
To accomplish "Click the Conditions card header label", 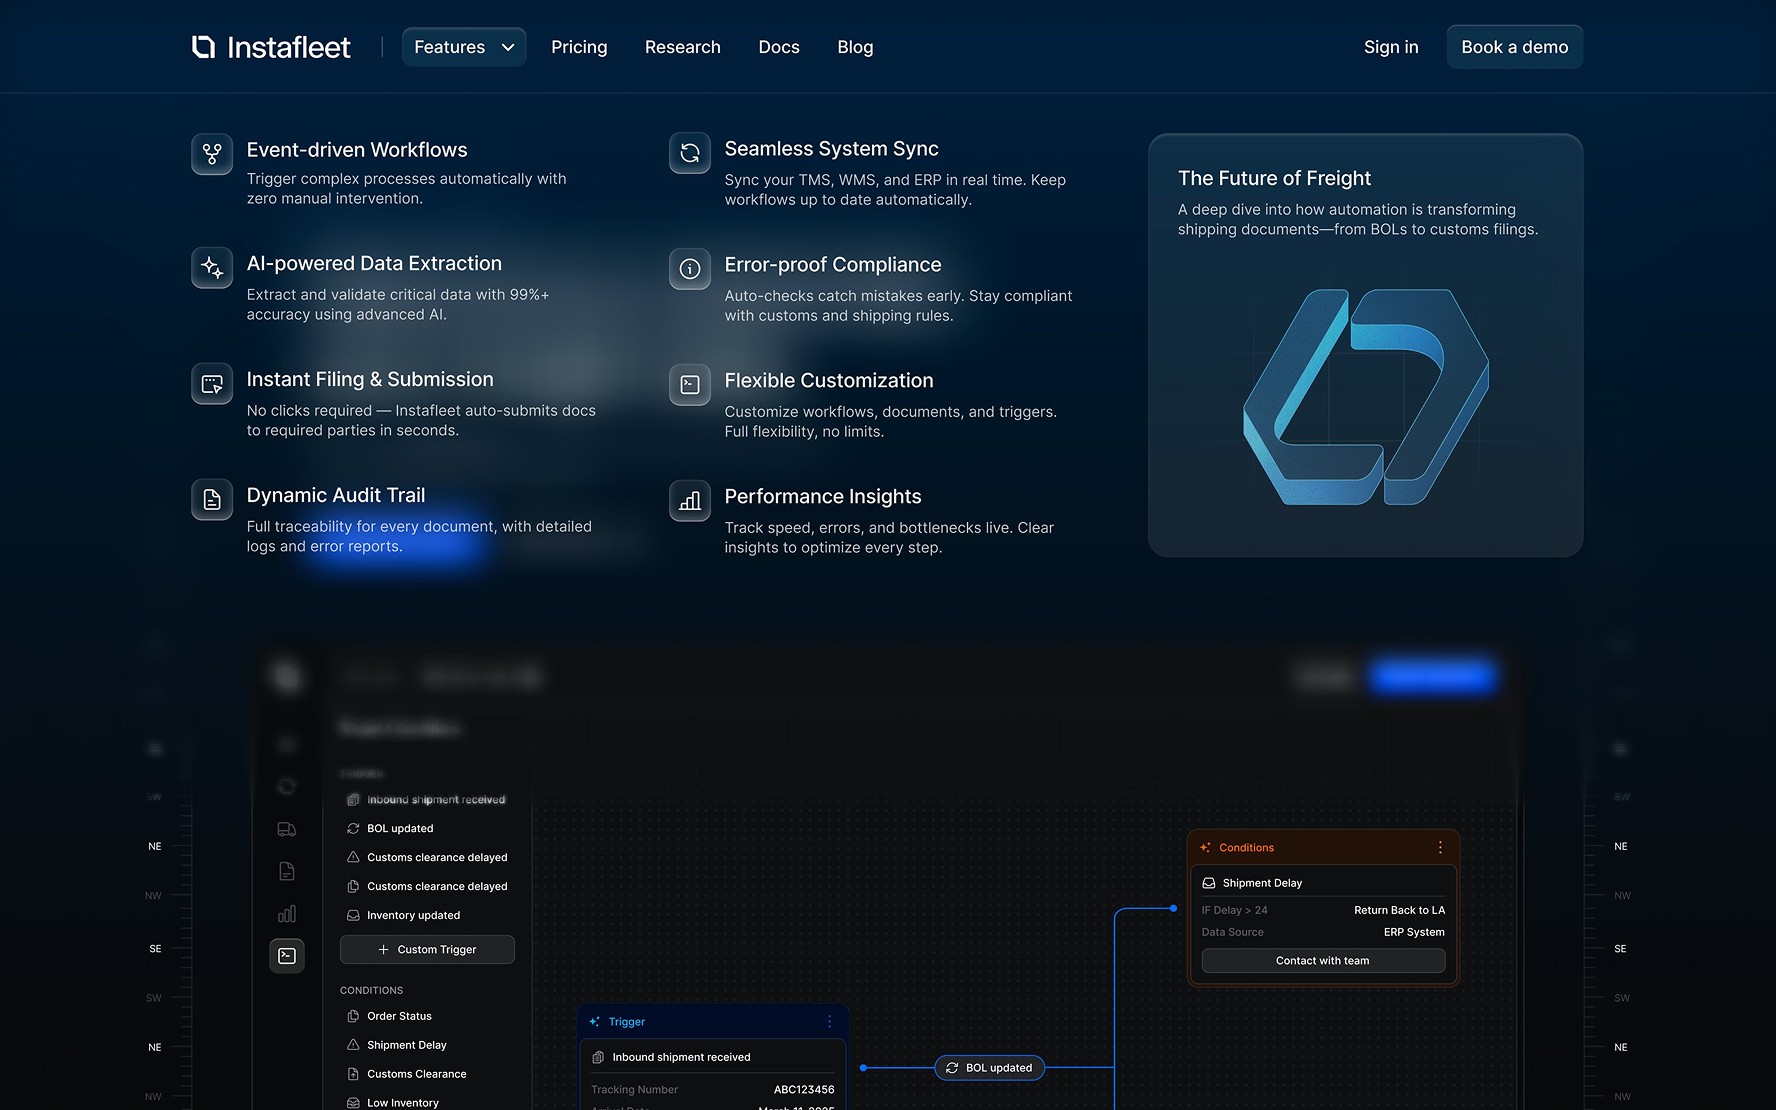I will [1246, 847].
